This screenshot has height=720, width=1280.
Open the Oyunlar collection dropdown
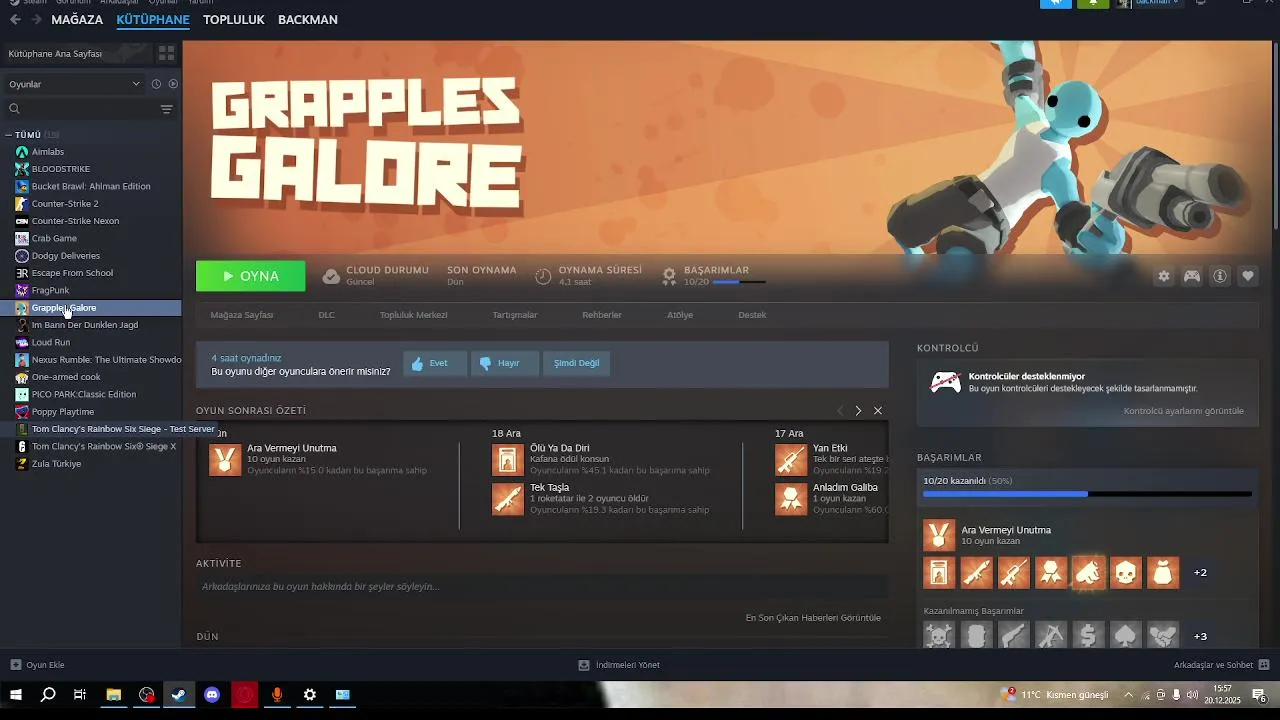74,84
